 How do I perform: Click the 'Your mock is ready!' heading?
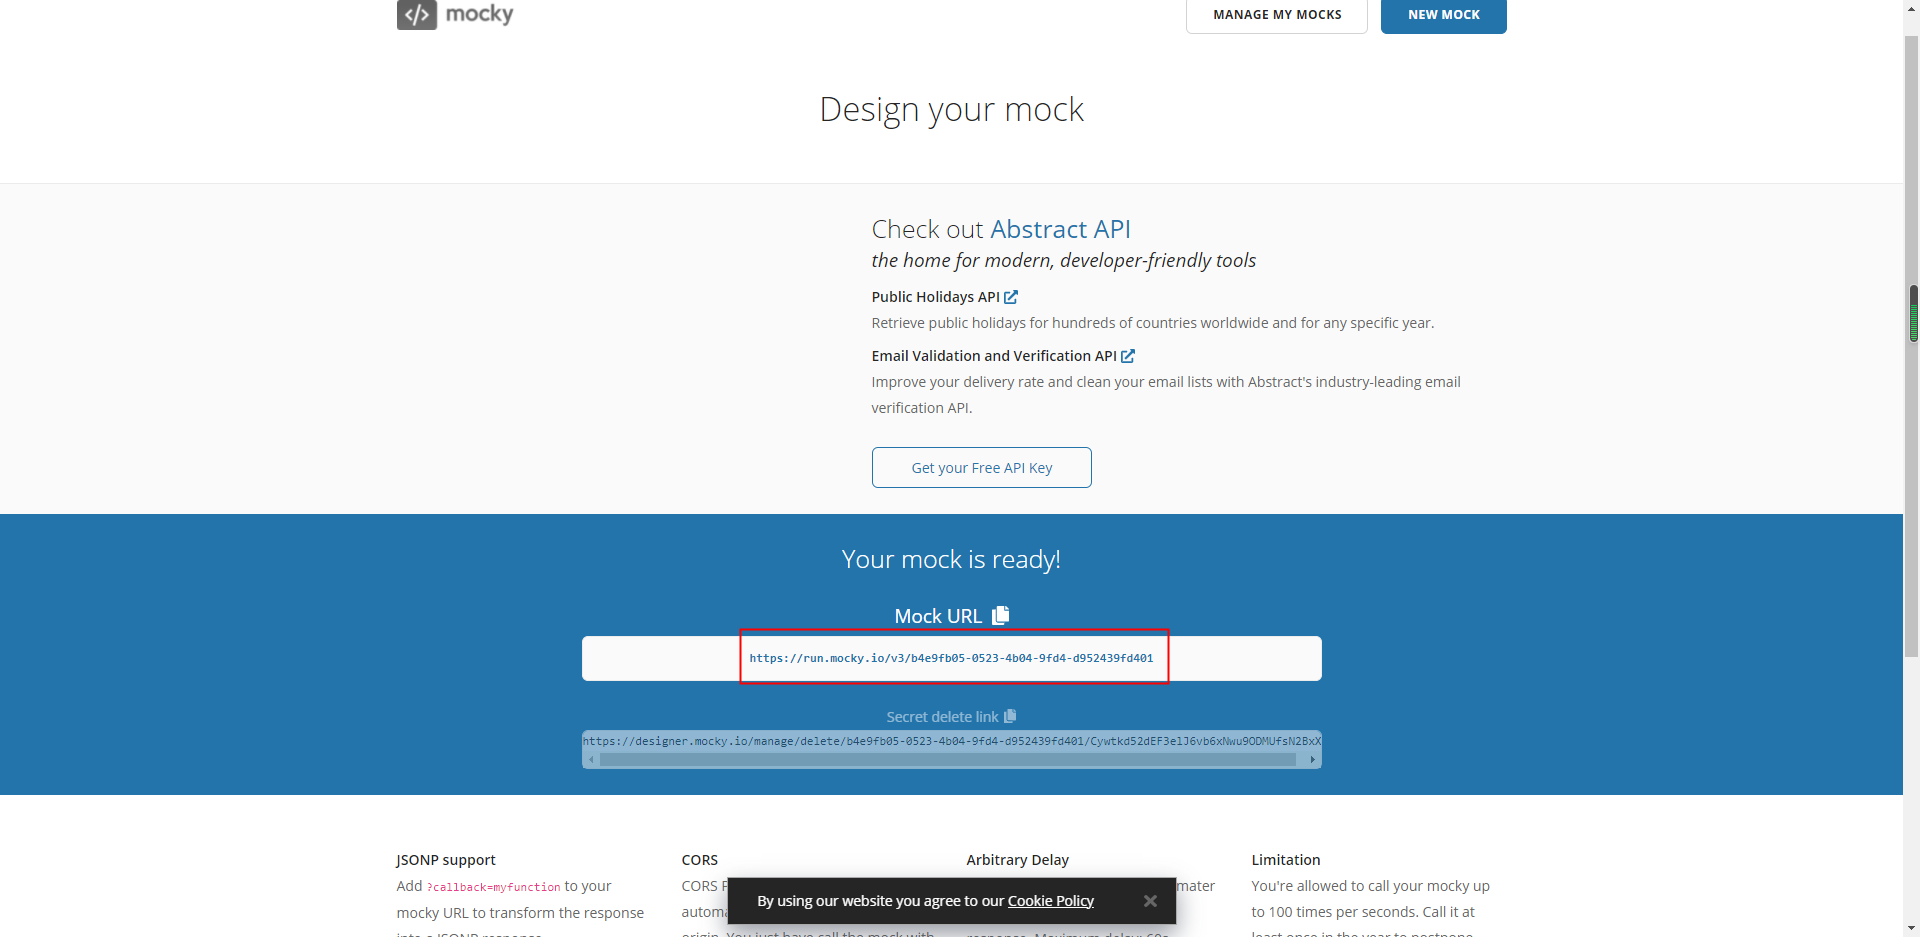951,559
